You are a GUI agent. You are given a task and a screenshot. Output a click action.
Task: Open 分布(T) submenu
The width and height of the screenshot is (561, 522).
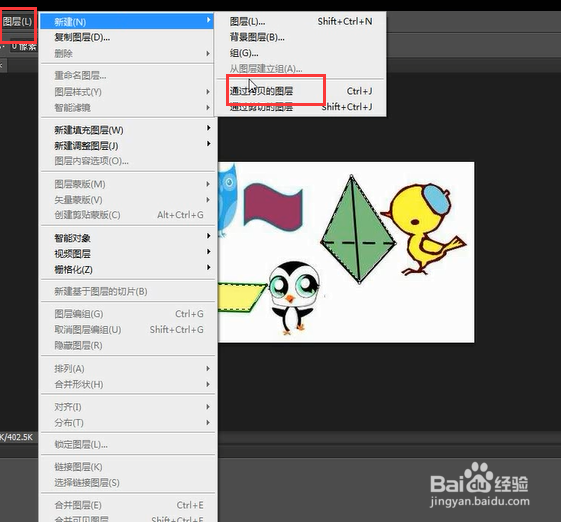click(x=127, y=423)
